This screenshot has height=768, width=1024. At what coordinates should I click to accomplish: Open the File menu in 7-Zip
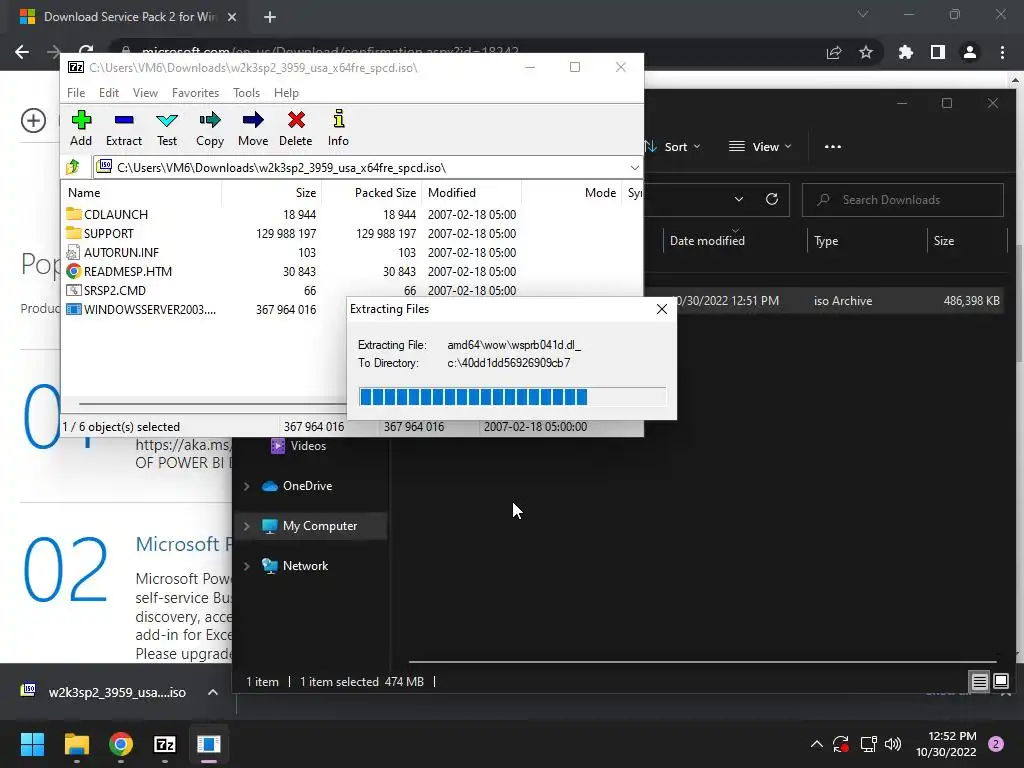(x=76, y=93)
